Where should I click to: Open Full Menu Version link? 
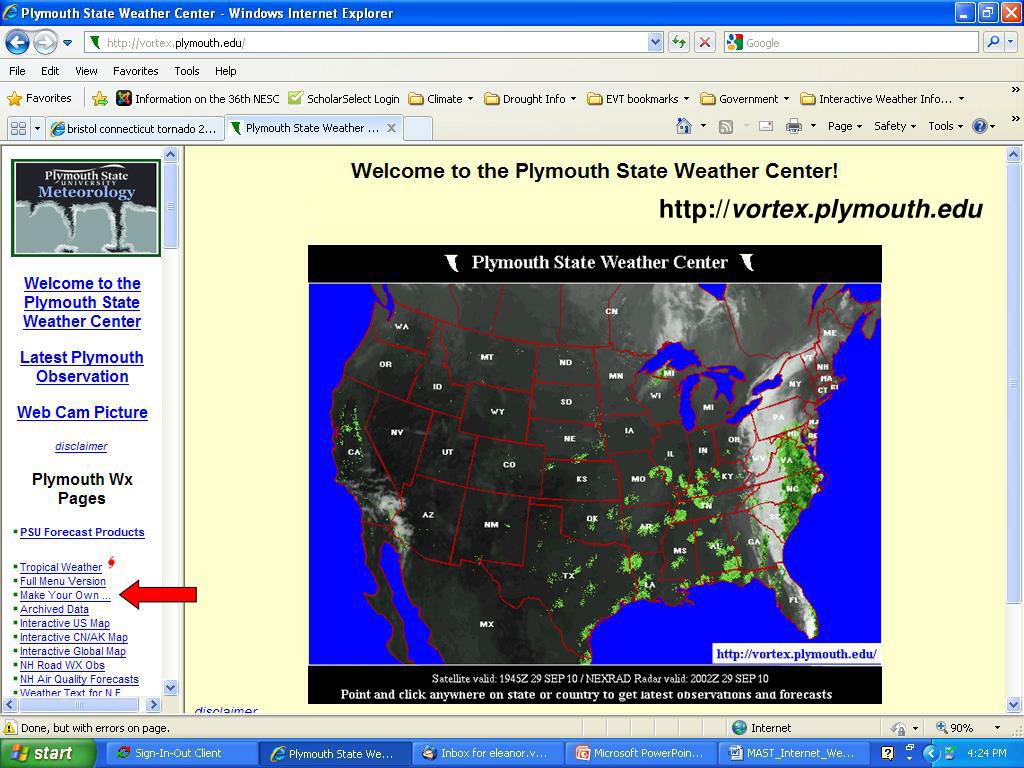pyautogui.click(x=63, y=581)
